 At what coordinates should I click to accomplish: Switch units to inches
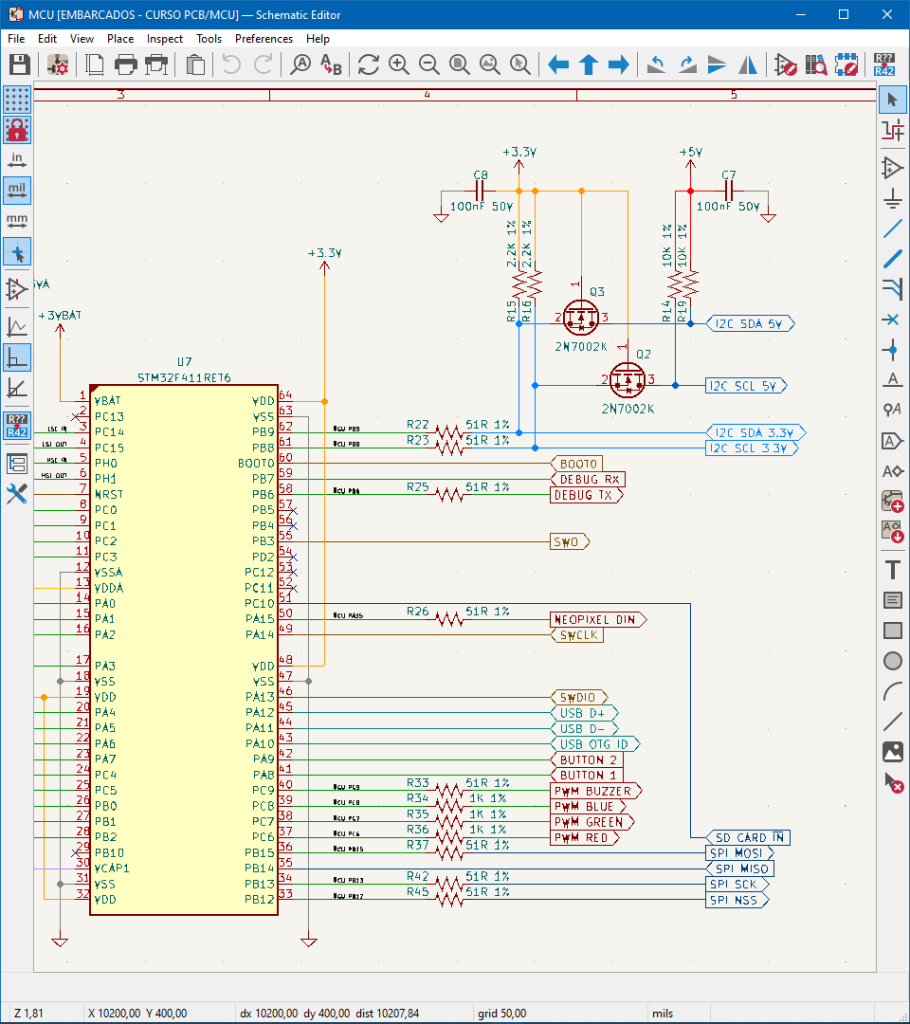click(17, 160)
